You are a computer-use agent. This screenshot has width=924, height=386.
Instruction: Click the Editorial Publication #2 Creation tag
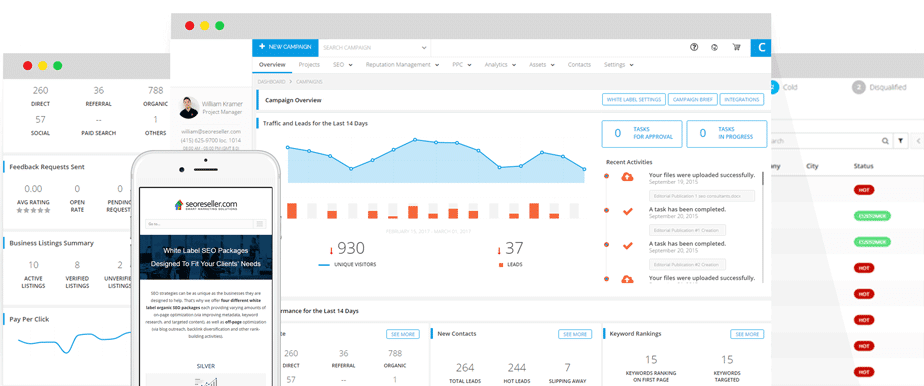(x=687, y=265)
